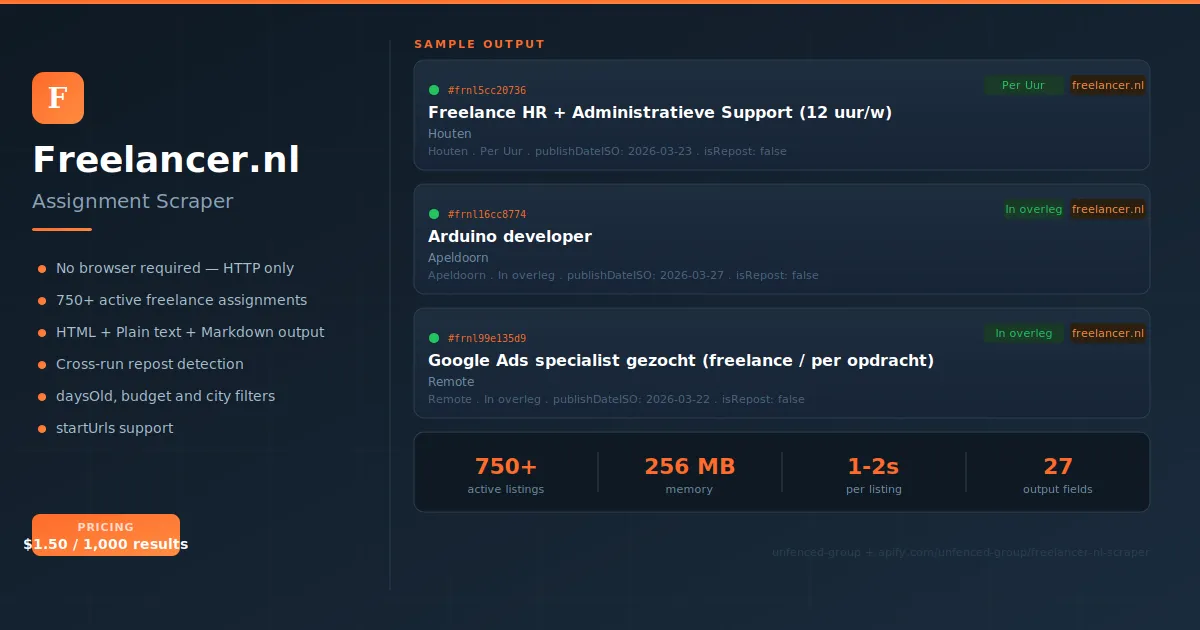Click the bullet beside 'startUrls support'
This screenshot has height=630, width=1200.
click(x=42, y=429)
